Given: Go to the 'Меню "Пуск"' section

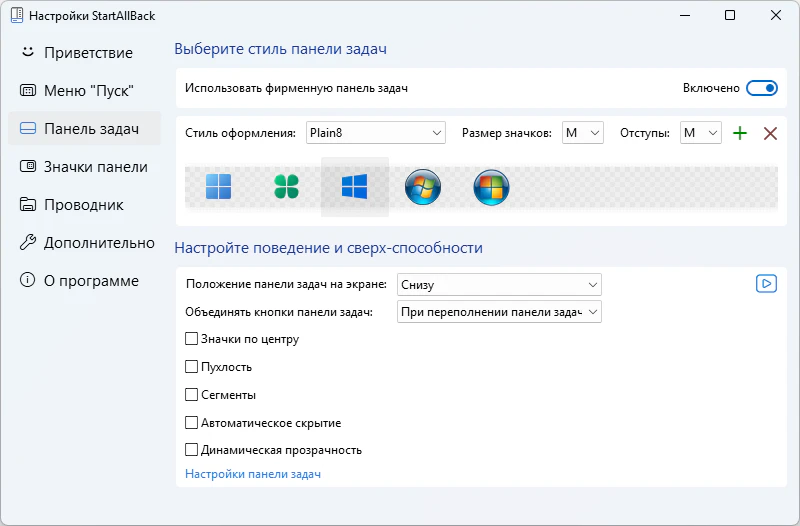Looking at the screenshot, I should [88, 91].
